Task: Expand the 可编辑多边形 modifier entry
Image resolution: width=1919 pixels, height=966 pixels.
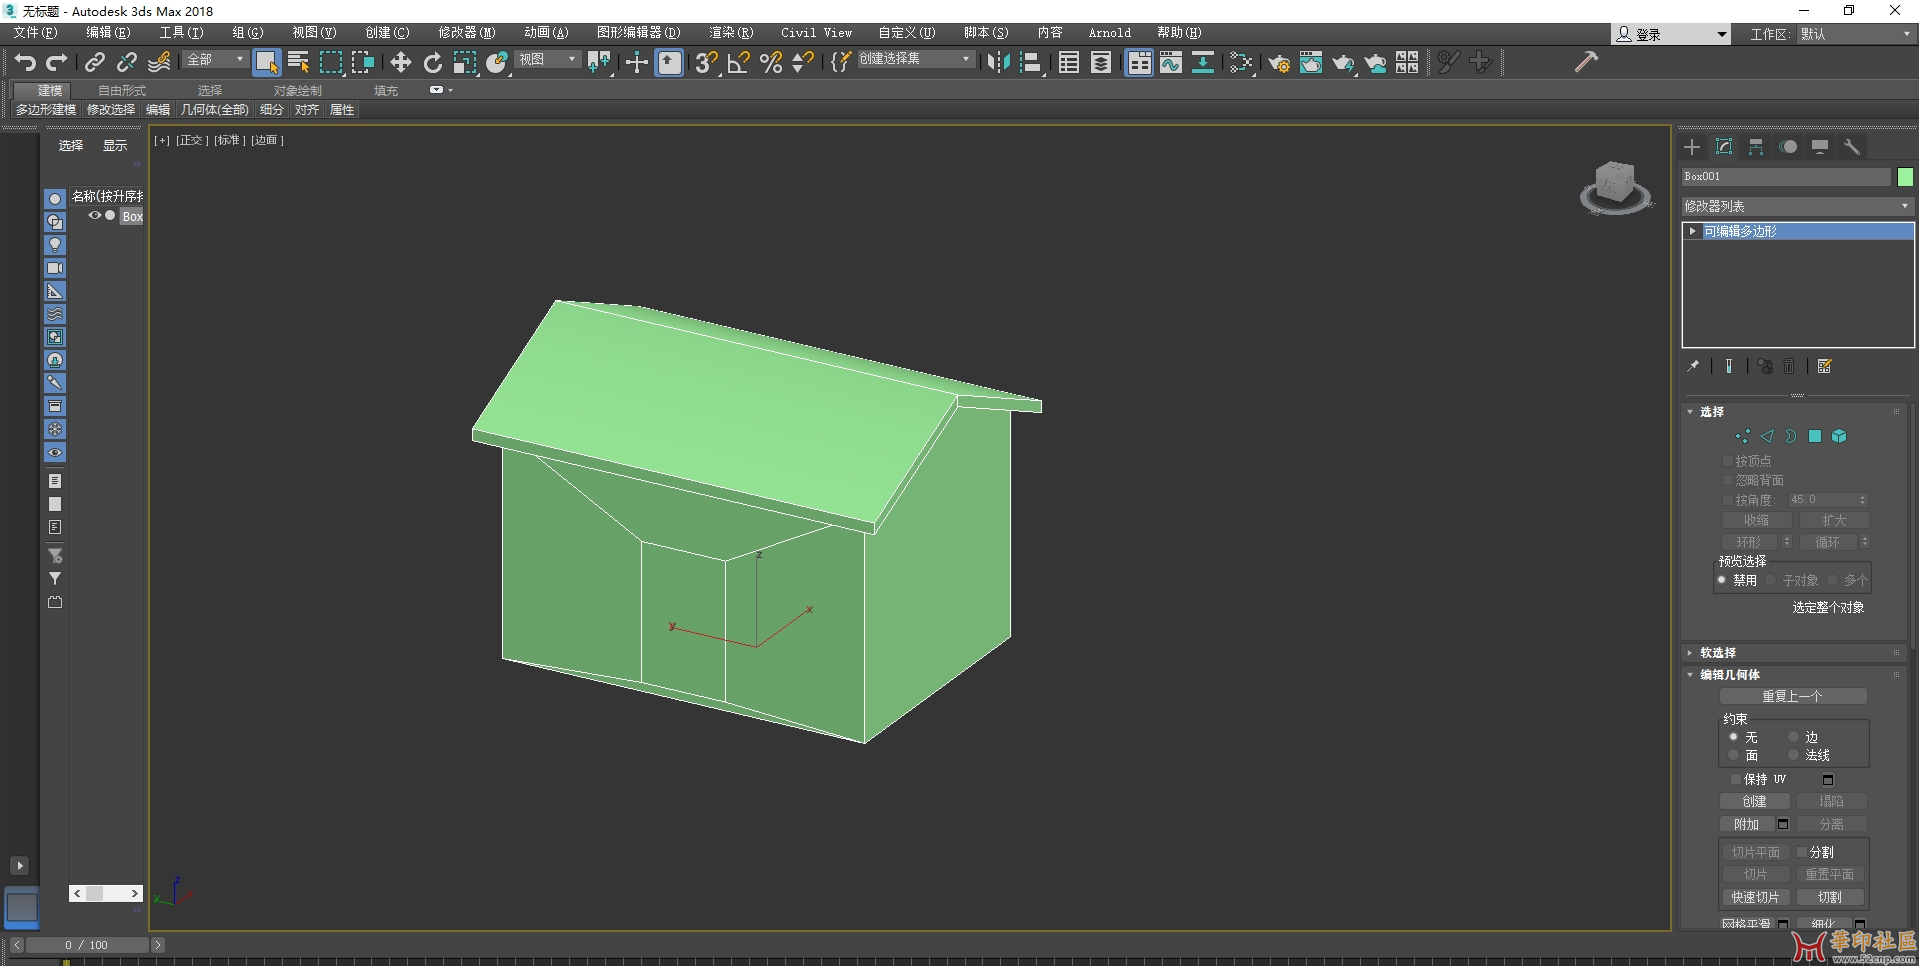Action: (x=1692, y=231)
